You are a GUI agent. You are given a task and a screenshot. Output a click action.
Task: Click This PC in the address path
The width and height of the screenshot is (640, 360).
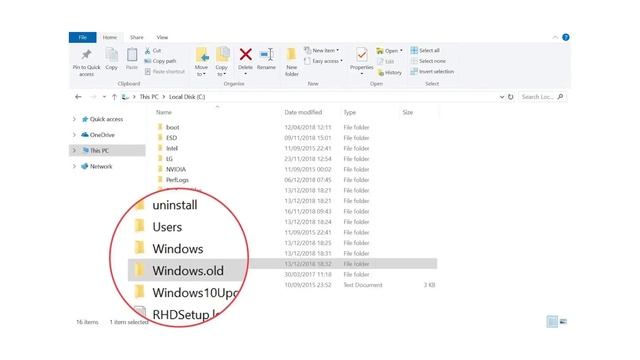(x=149, y=97)
